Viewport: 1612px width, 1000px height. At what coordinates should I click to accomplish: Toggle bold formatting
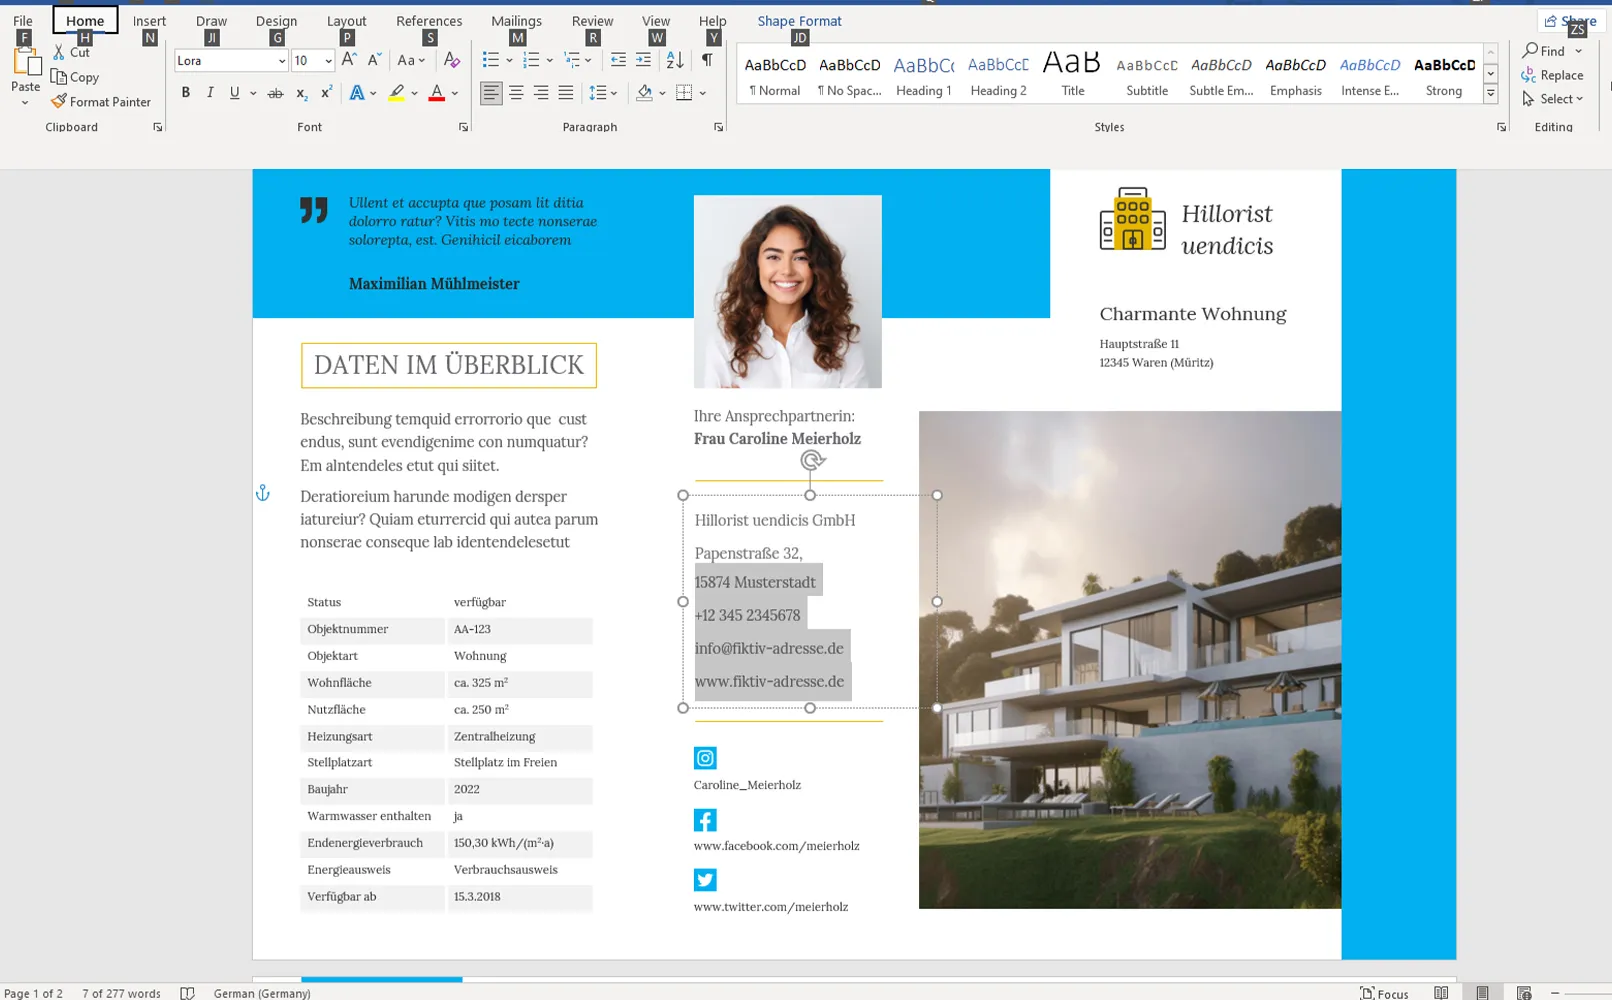[185, 93]
